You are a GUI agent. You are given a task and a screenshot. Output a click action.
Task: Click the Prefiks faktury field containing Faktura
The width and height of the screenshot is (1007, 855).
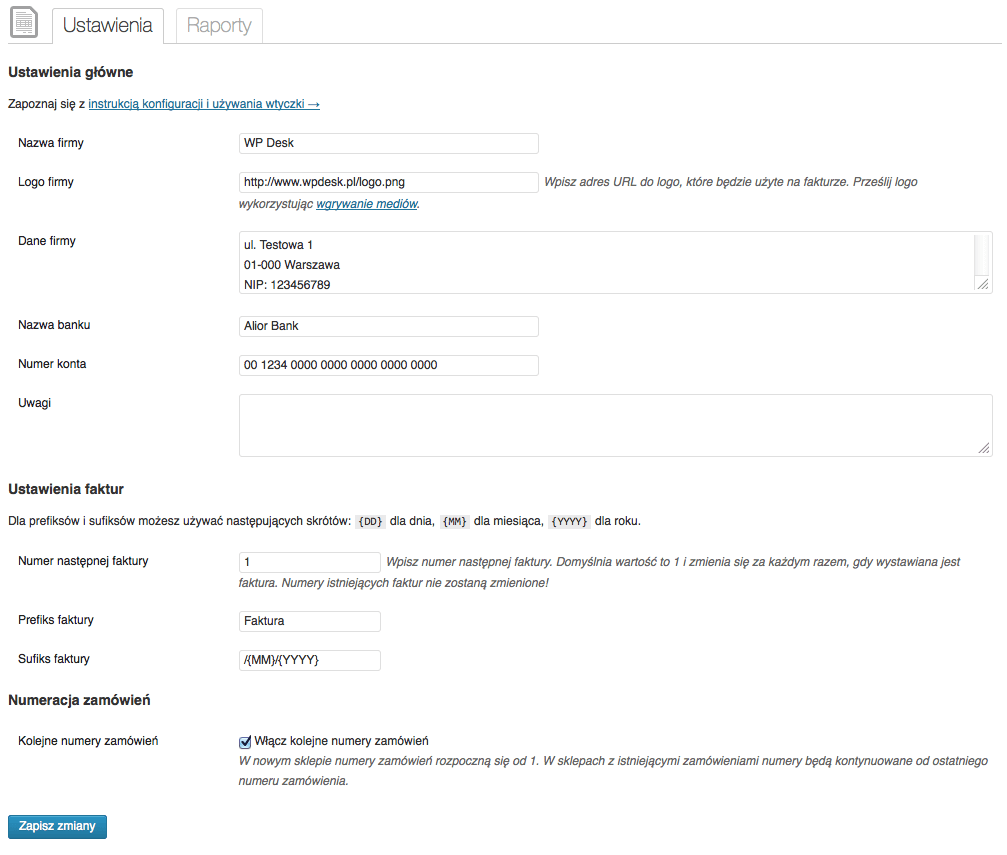pos(310,621)
